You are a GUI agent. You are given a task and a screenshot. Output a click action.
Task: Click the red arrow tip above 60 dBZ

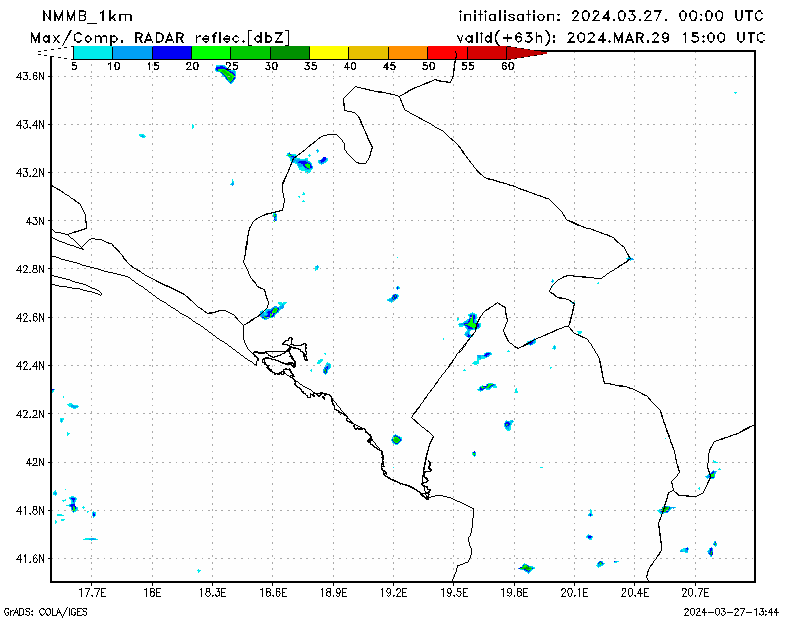tap(527, 53)
